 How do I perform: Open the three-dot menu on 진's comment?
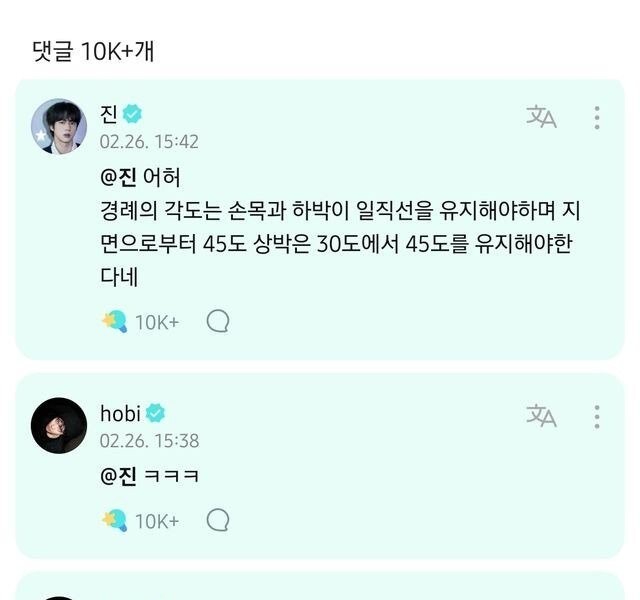597,117
